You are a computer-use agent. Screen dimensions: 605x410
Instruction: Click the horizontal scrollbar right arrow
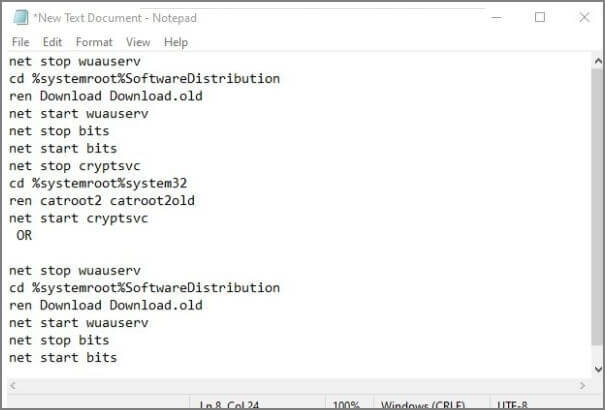click(x=583, y=385)
